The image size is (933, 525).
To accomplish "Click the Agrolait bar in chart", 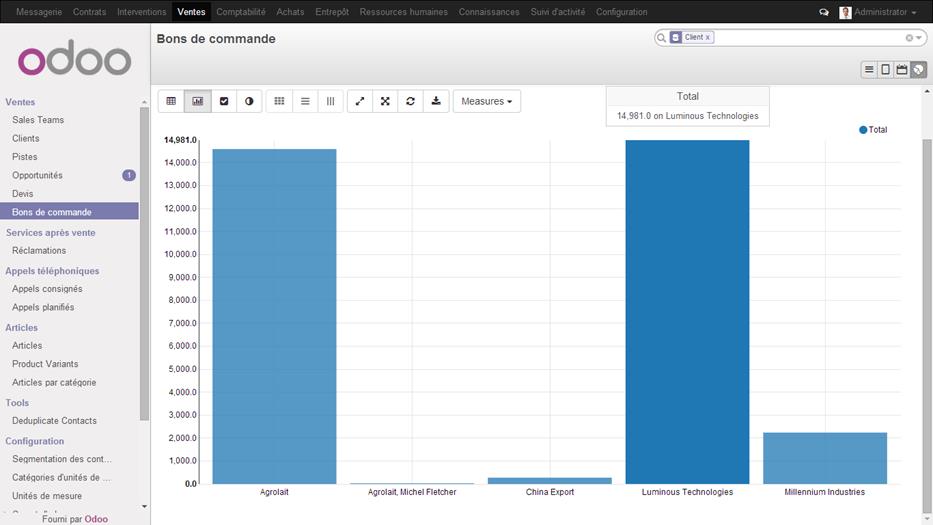I will (274, 316).
